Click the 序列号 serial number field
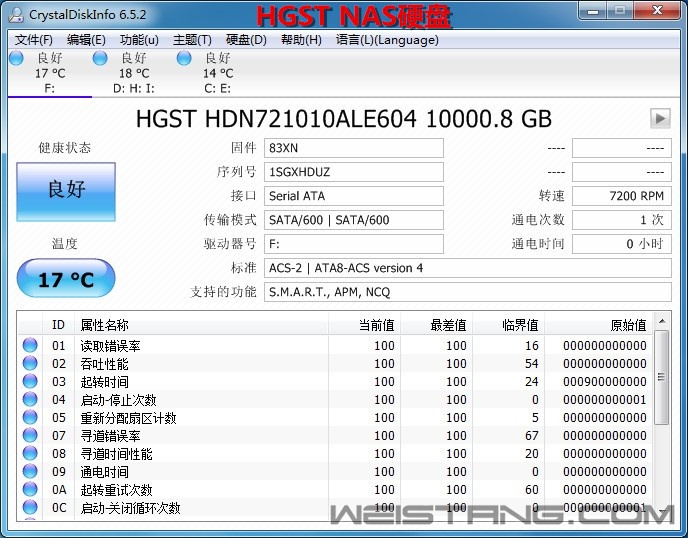The image size is (688, 538). pos(353,172)
